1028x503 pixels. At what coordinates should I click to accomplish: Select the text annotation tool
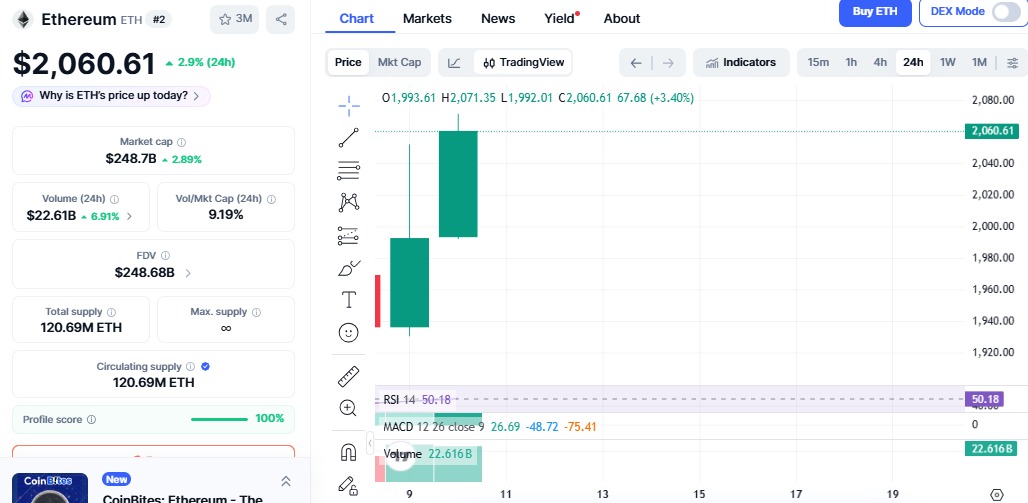point(349,300)
